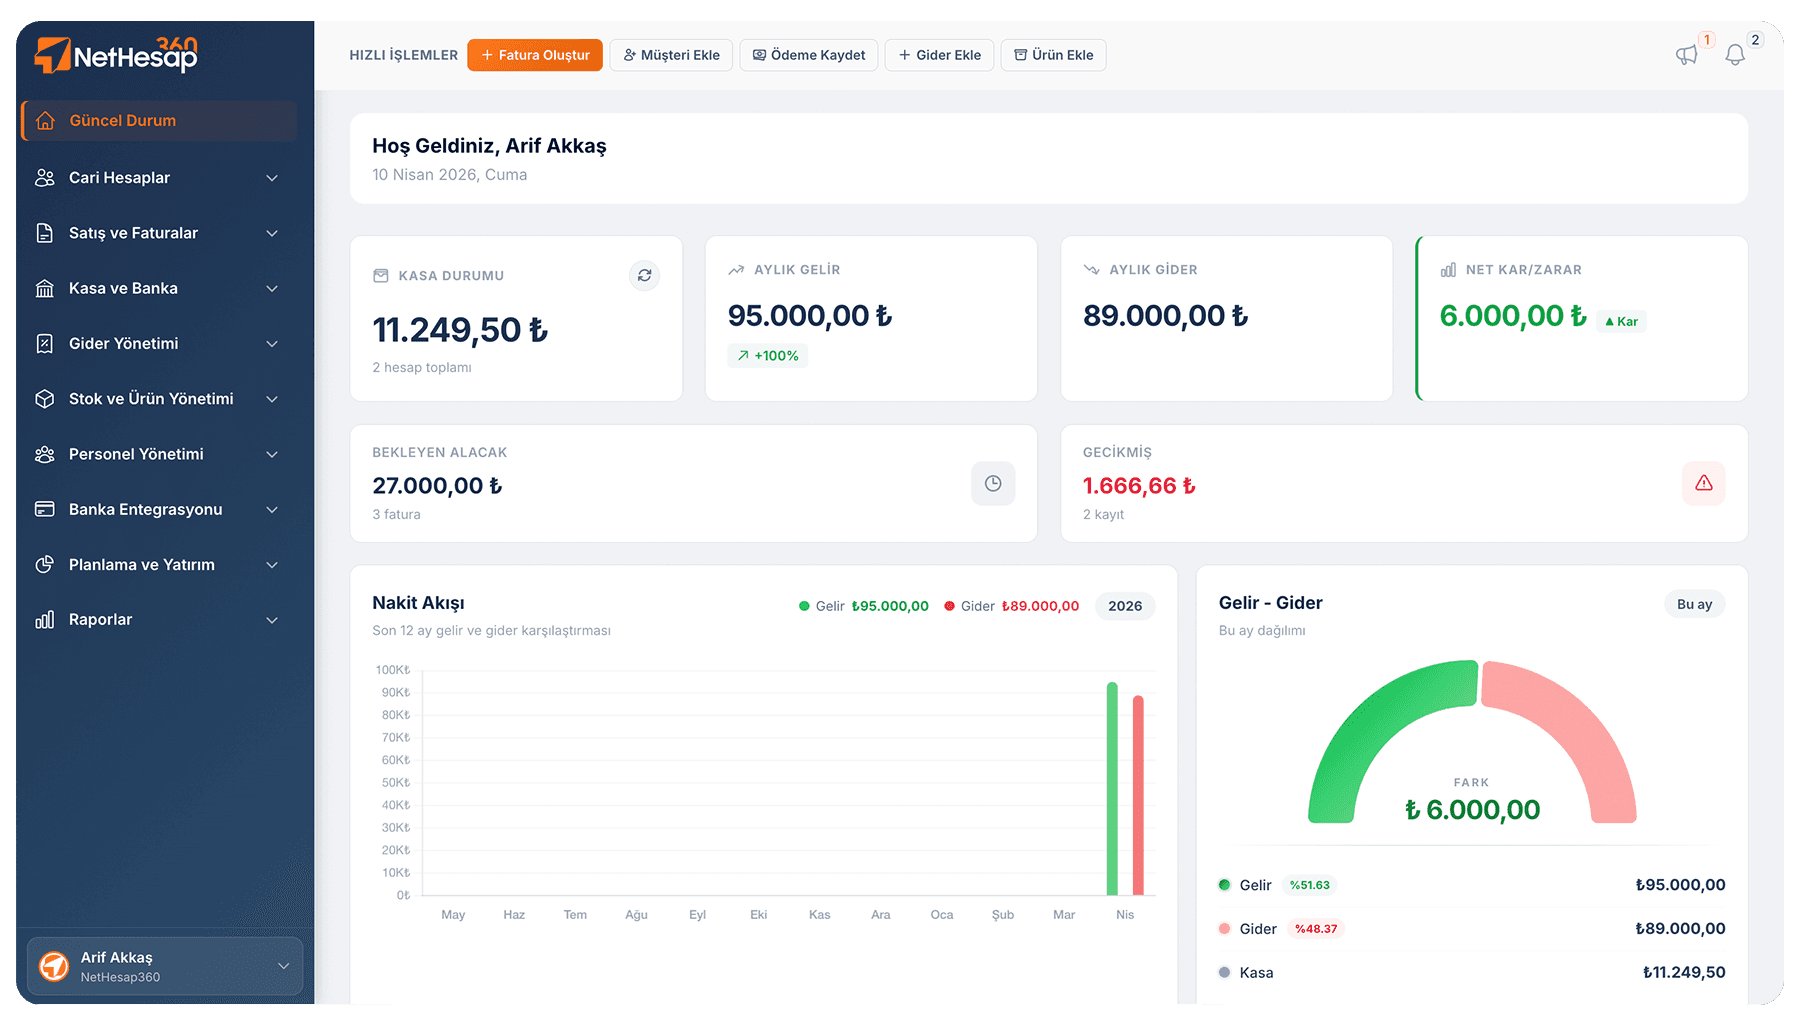Click the NetHesap360 logo
This screenshot has width=1800, height=1025.
tap(116, 55)
